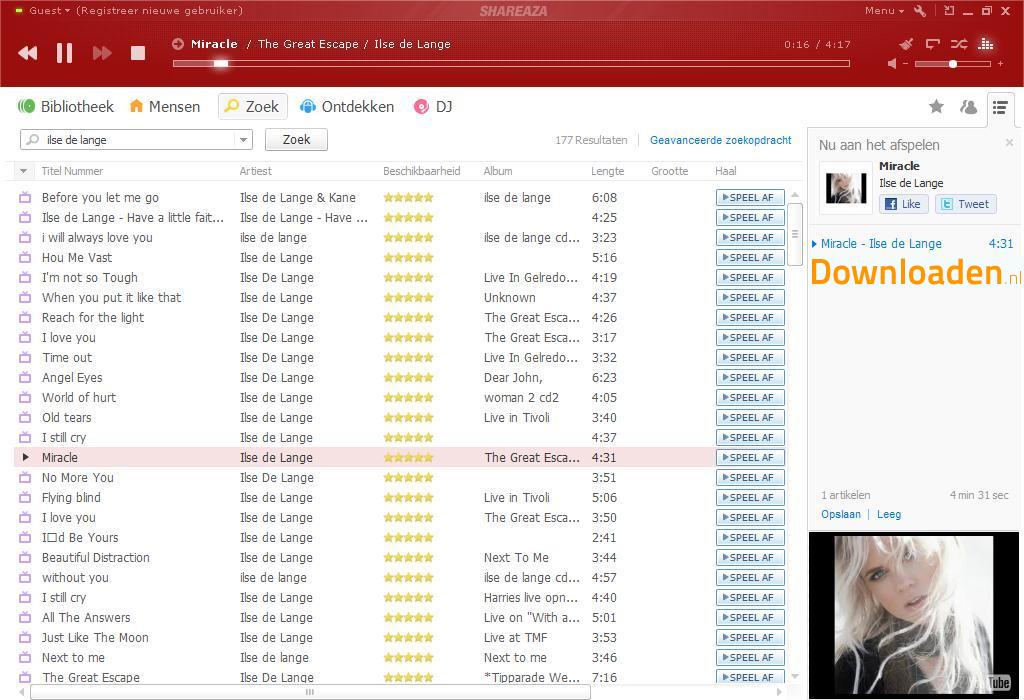Click the favorites star icon
Screen dimensions: 1024x700
936,106
